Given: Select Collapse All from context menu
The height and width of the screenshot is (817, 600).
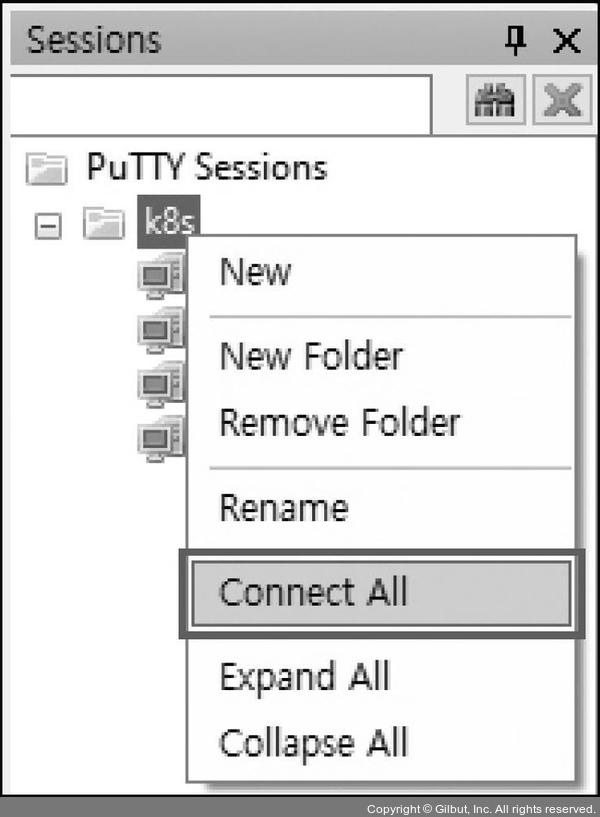Looking at the screenshot, I should pyautogui.click(x=314, y=743).
